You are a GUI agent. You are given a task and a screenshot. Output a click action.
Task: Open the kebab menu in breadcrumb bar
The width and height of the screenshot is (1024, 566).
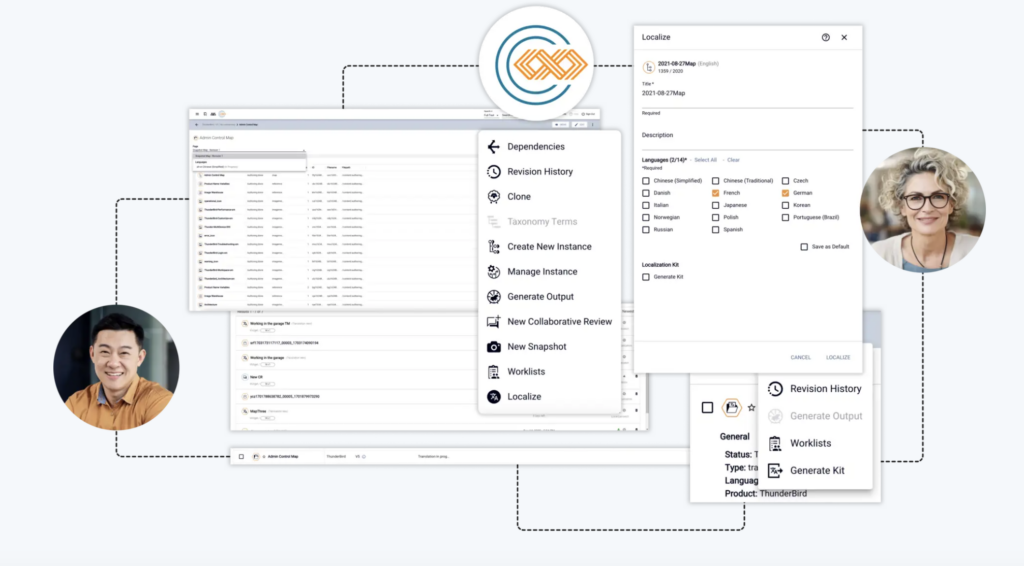point(593,125)
